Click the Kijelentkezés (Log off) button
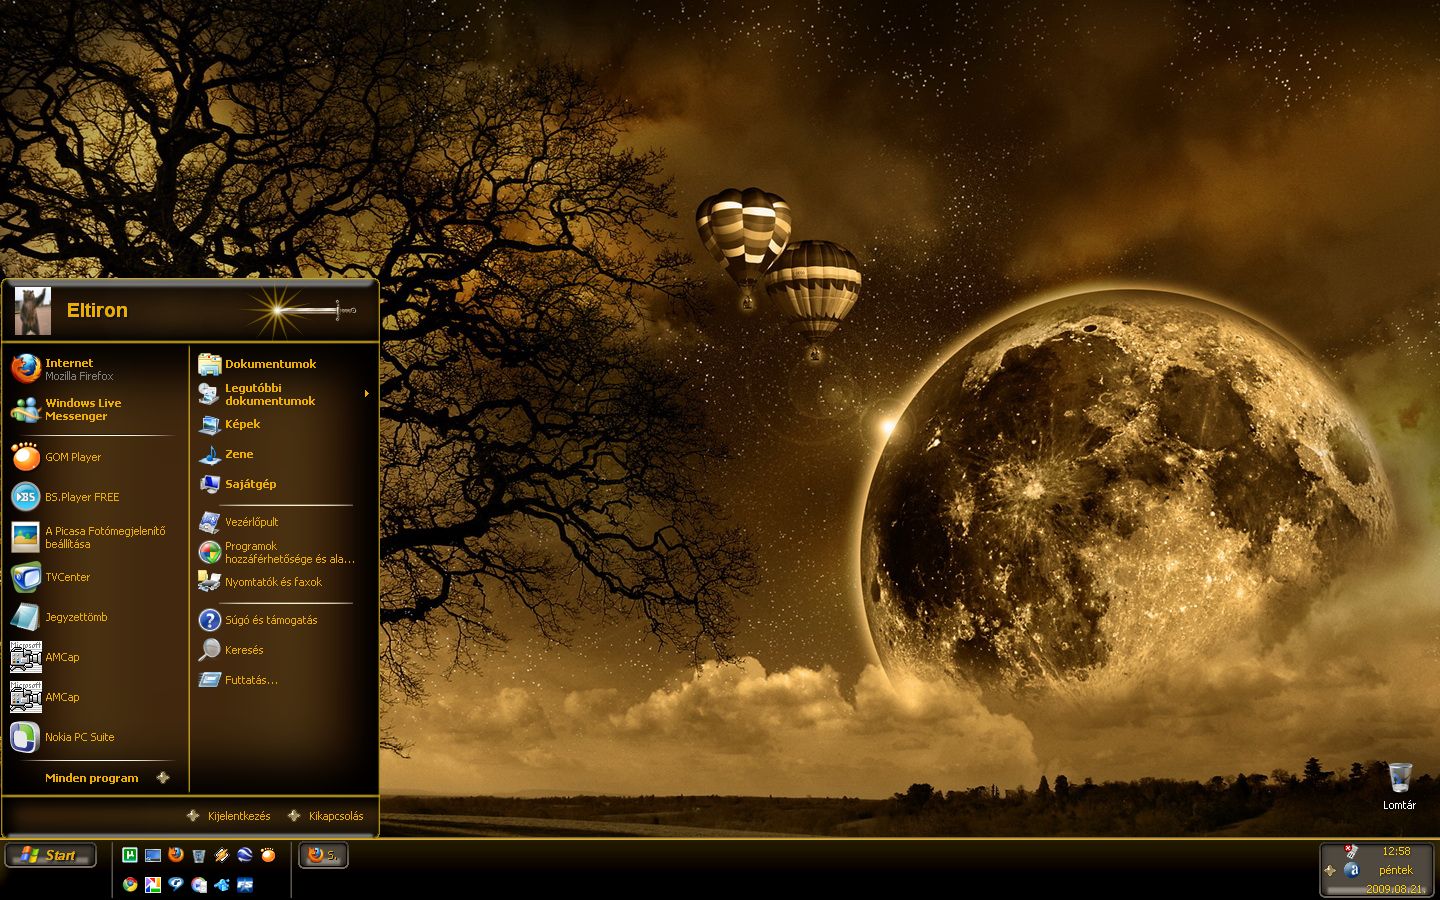Viewport: 1440px width, 900px height. click(229, 816)
